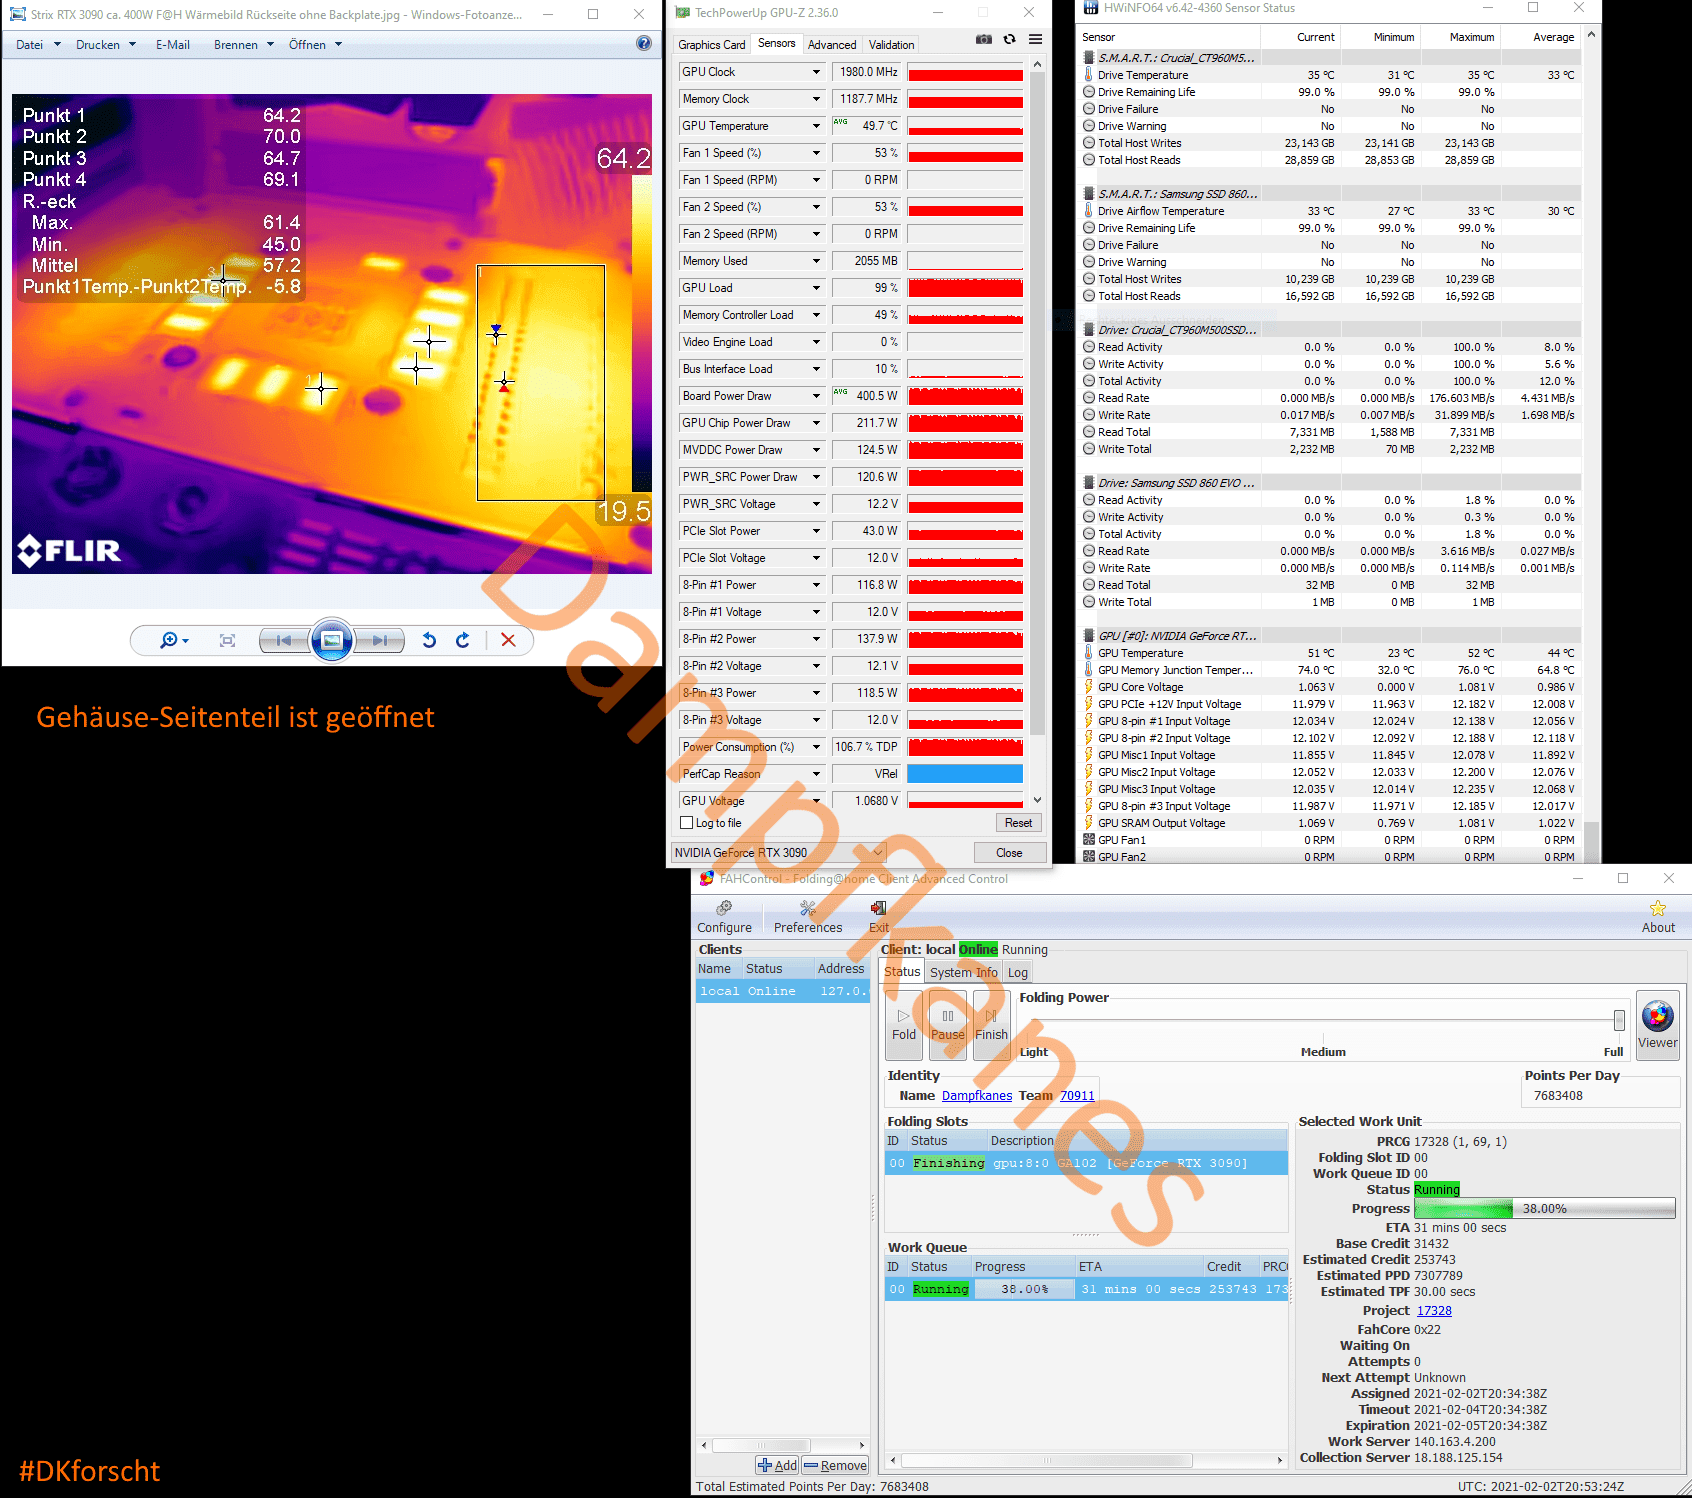Screen dimensions: 1692x1498
Task: Click Fold button in FAHControl
Action: (904, 1024)
